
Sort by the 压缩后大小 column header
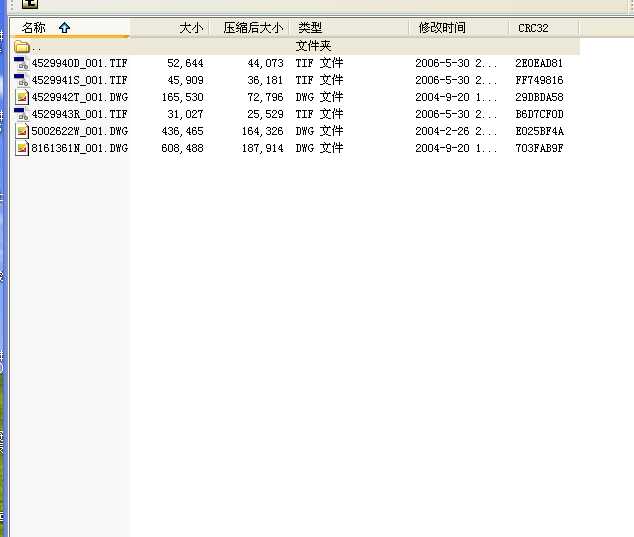(249, 28)
